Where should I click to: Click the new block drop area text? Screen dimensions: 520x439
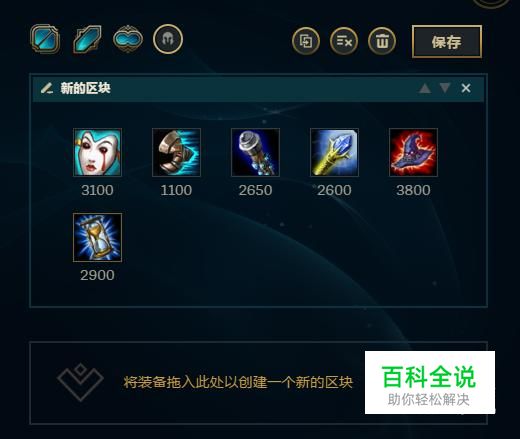coord(238,382)
